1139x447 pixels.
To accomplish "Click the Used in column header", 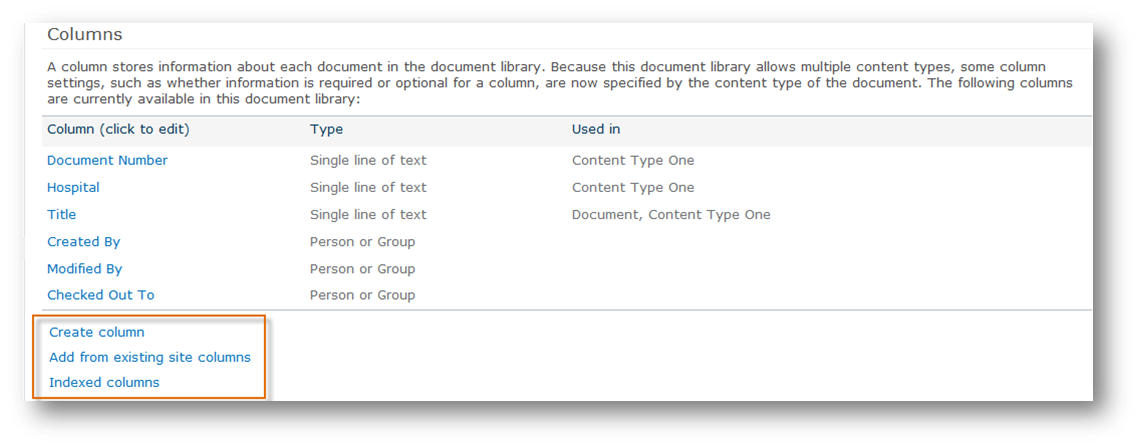I will pos(596,129).
